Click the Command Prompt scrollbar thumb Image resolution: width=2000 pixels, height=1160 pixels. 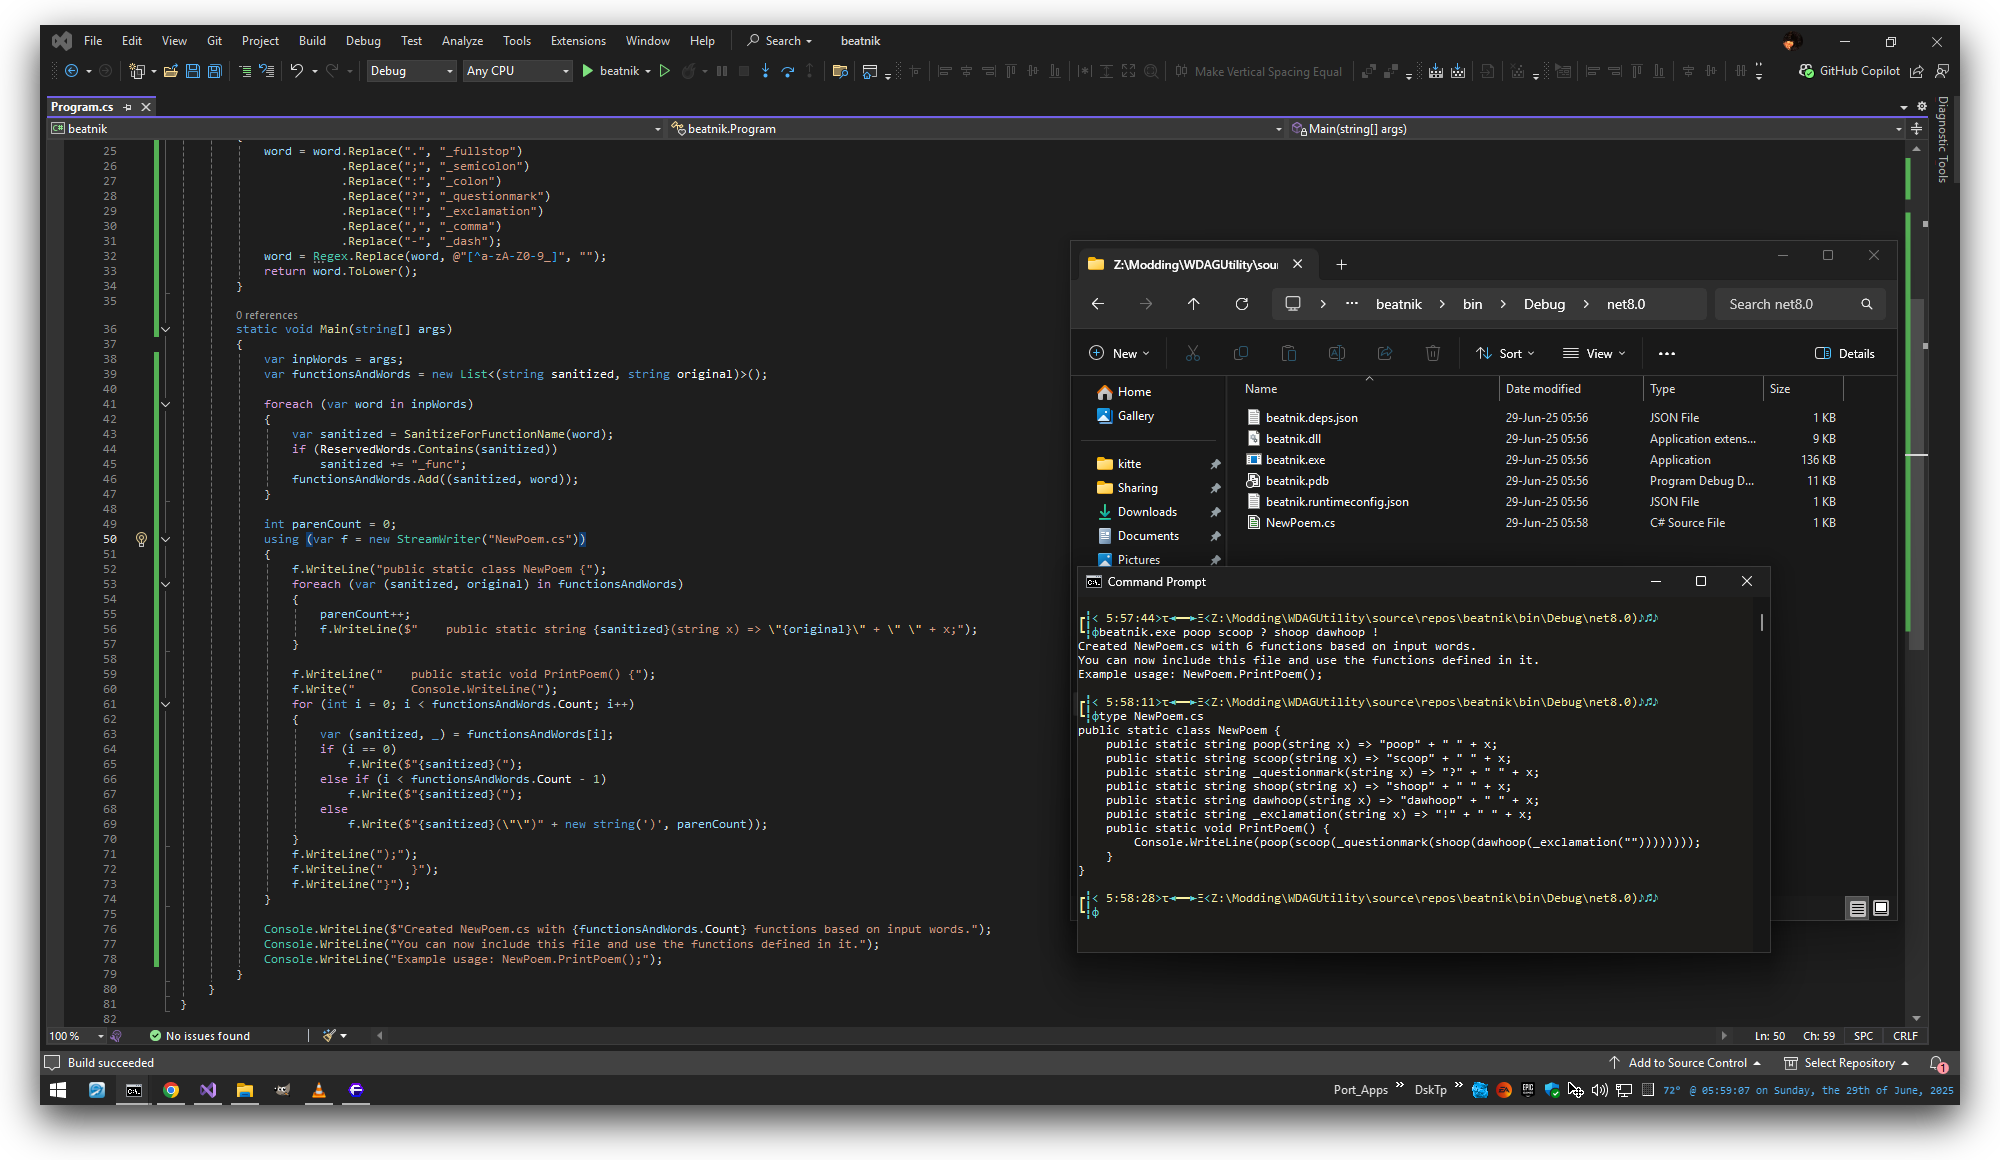pyautogui.click(x=1761, y=622)
